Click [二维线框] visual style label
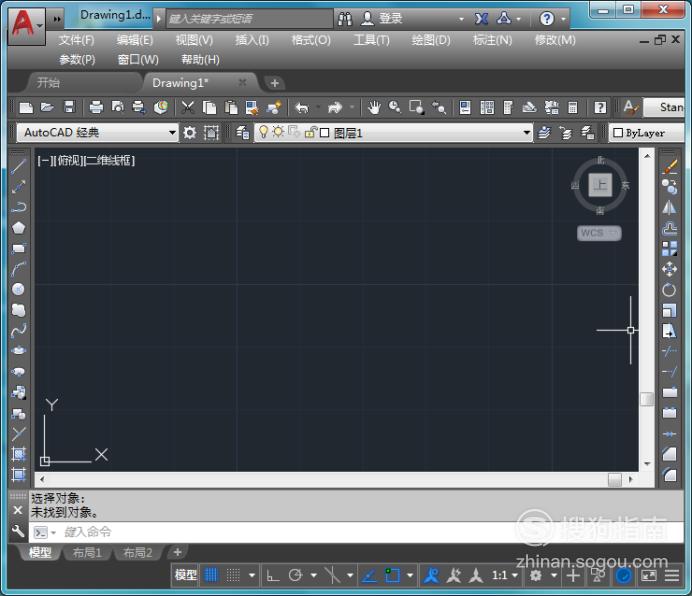 (x=110, y=160)
